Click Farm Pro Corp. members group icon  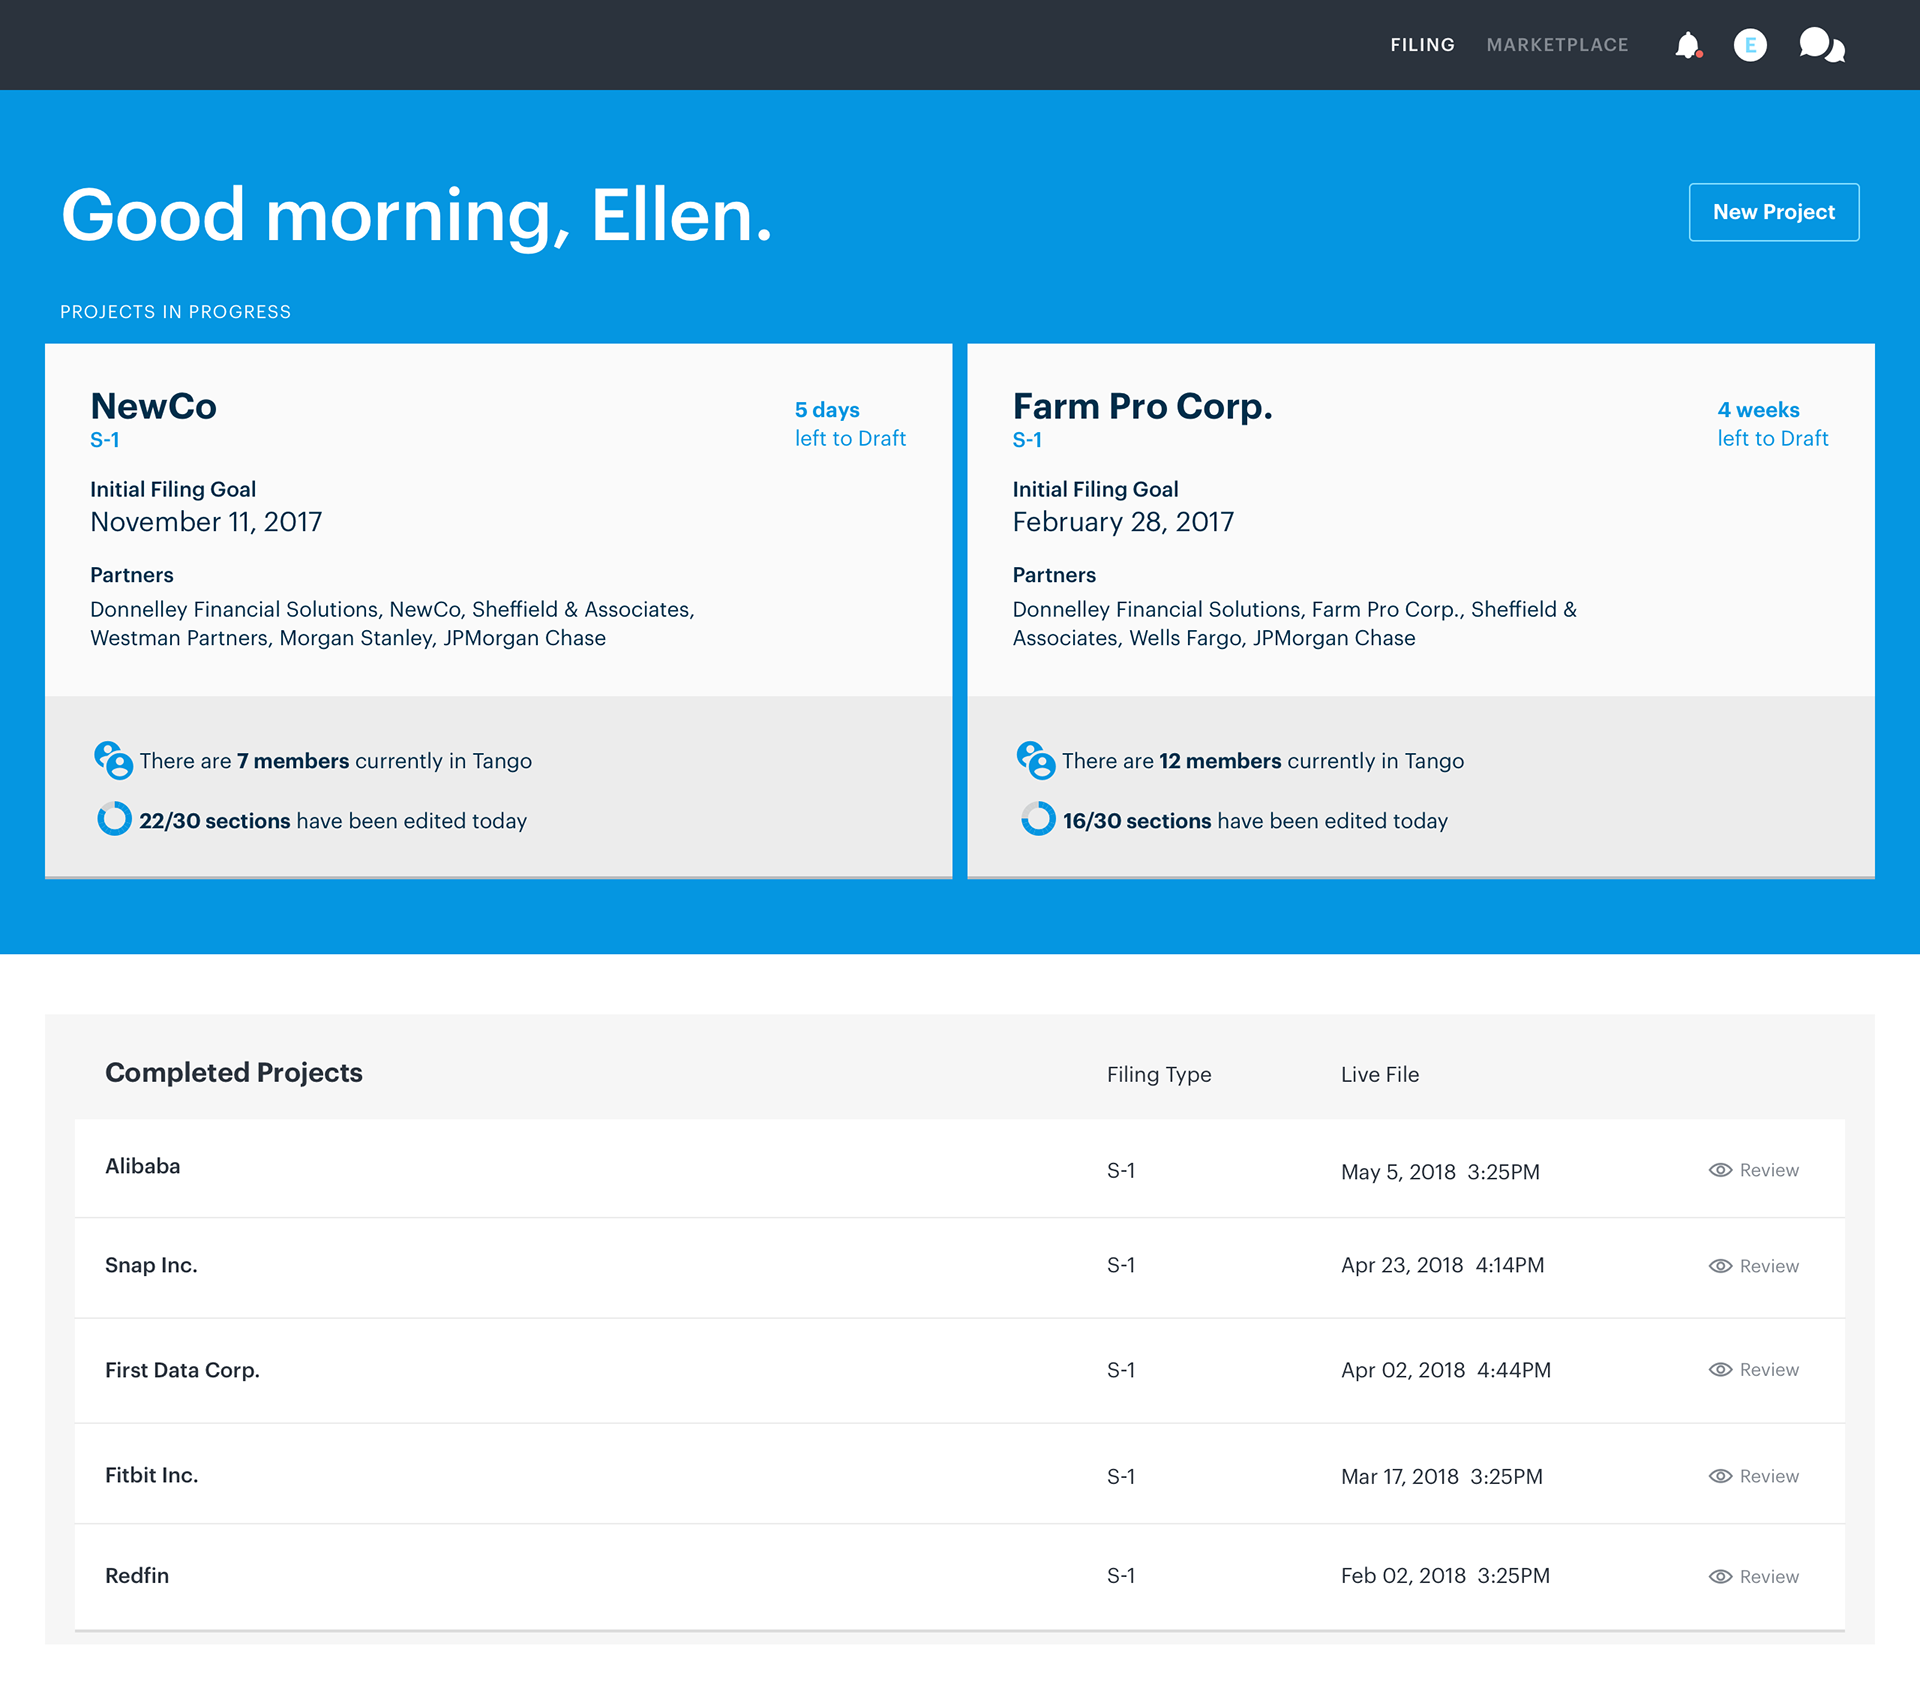click(x=1035, y=760)
